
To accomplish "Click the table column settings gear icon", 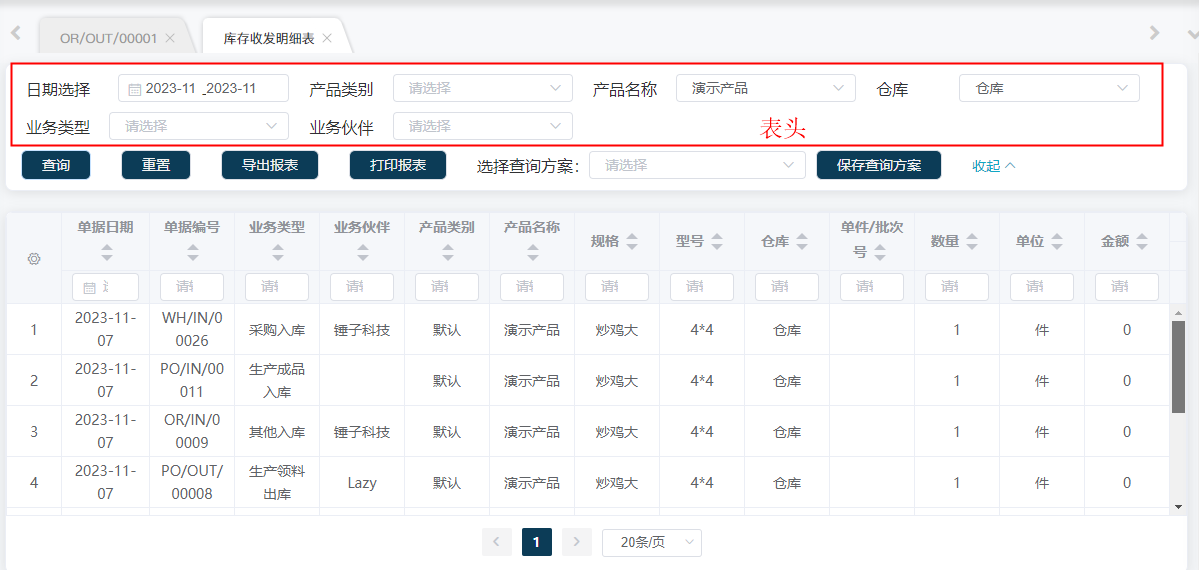I will pyautogui.click(x=34, y=259).
